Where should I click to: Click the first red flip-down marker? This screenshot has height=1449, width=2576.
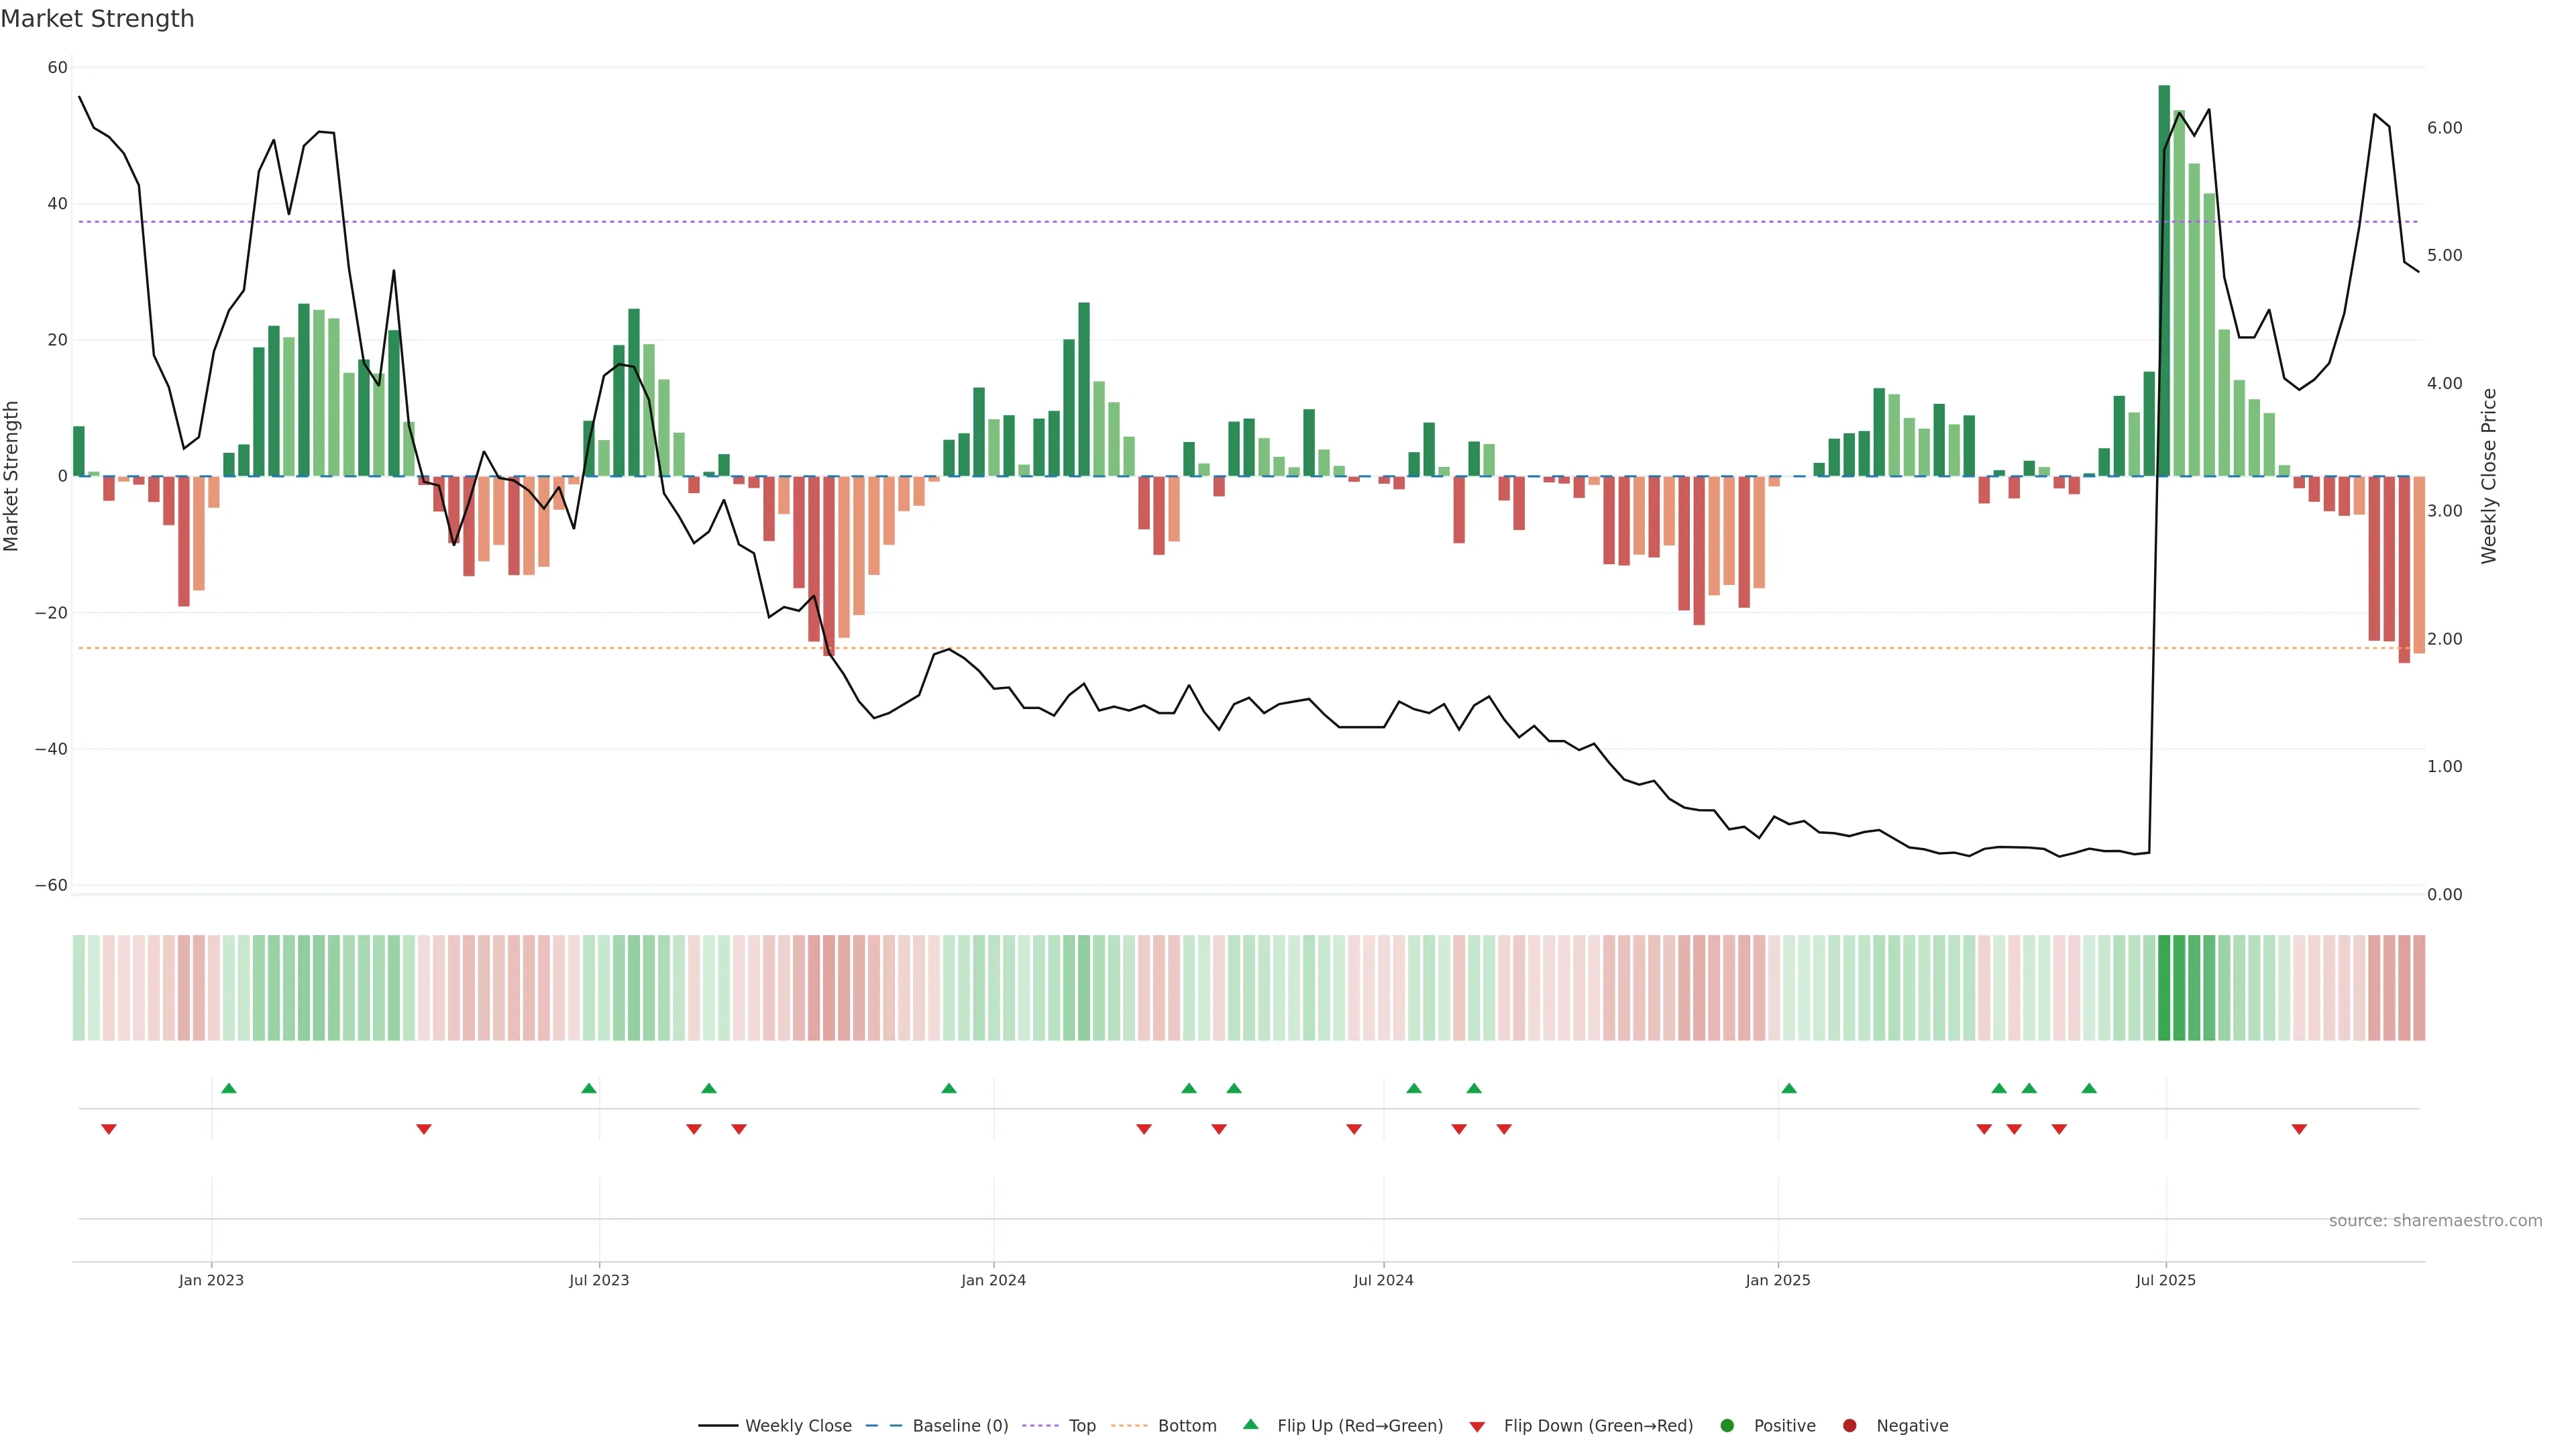point(109,1129)
